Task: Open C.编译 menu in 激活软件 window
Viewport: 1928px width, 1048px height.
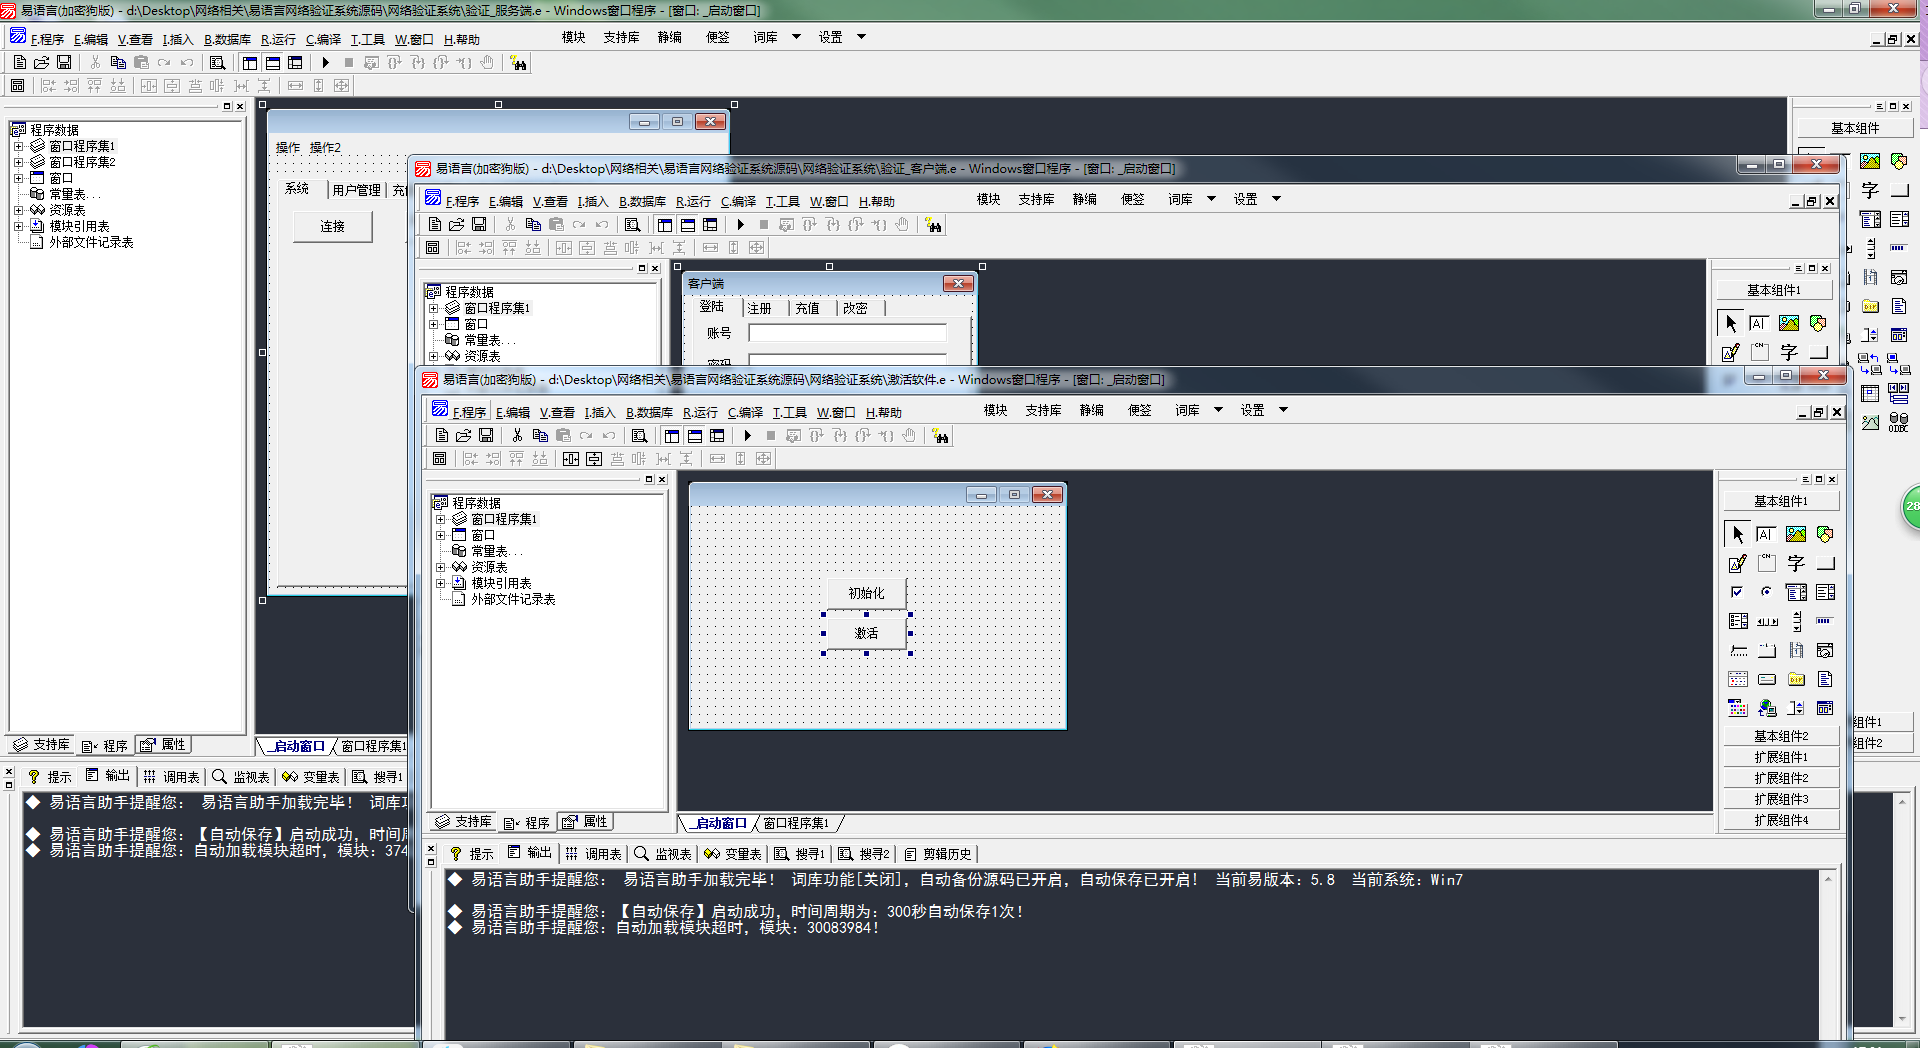Action: pos(745,412)
